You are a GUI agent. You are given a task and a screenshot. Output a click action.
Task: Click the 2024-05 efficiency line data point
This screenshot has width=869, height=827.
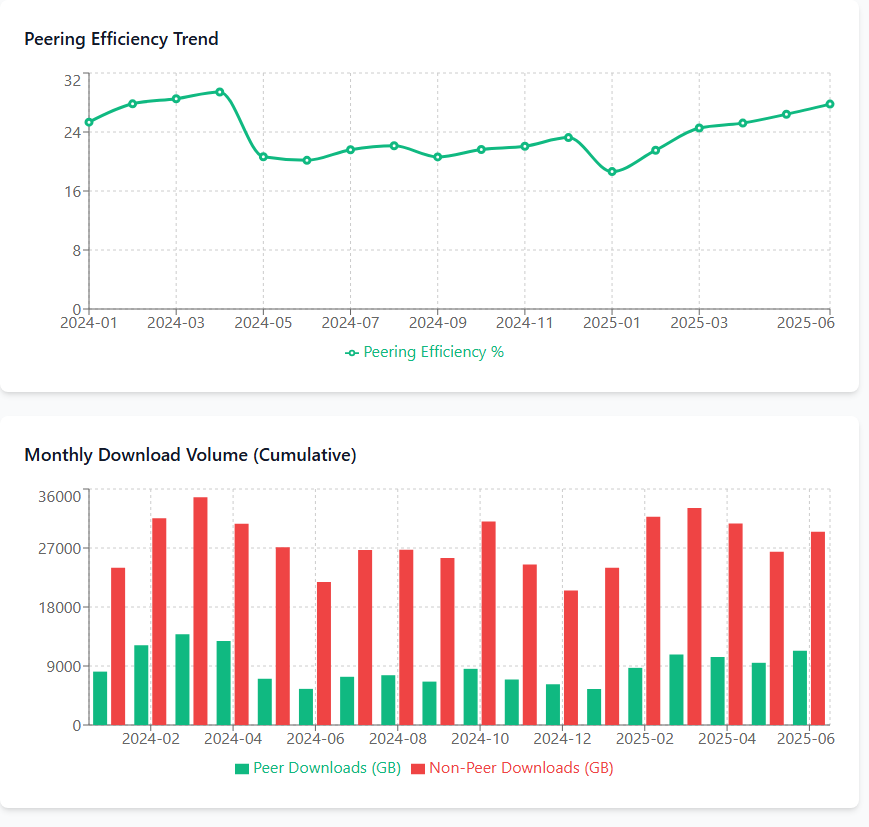263,157
